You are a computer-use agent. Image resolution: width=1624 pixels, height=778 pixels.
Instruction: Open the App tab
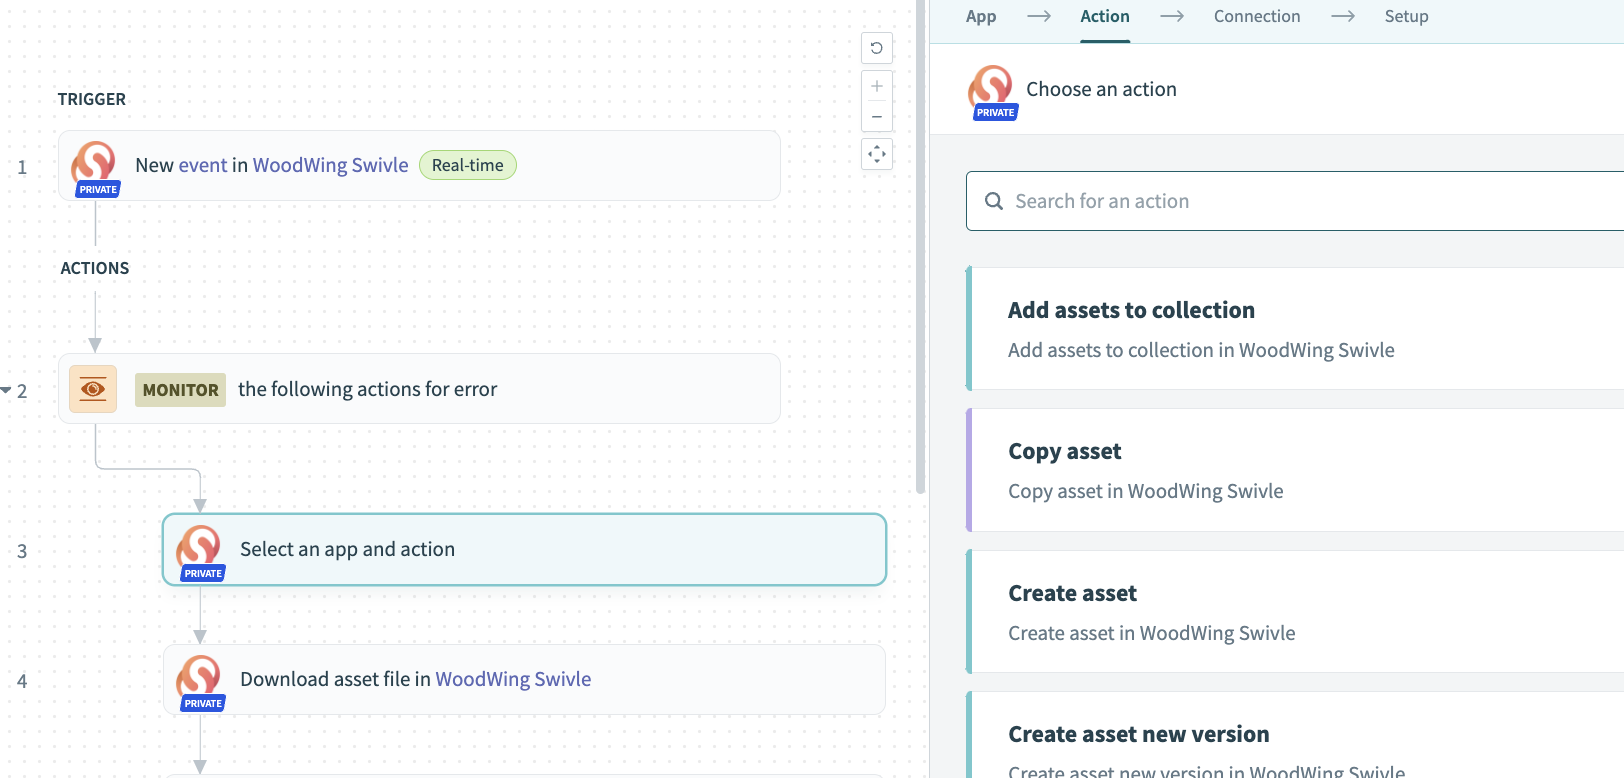click(x=981, y=16)
